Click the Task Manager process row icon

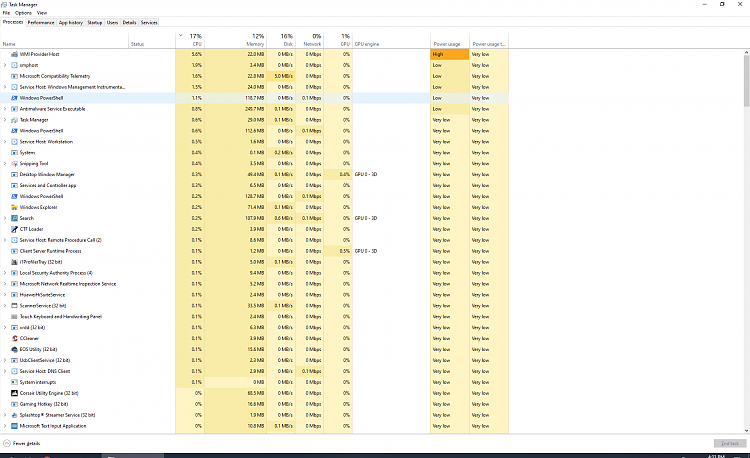point(14,120)
